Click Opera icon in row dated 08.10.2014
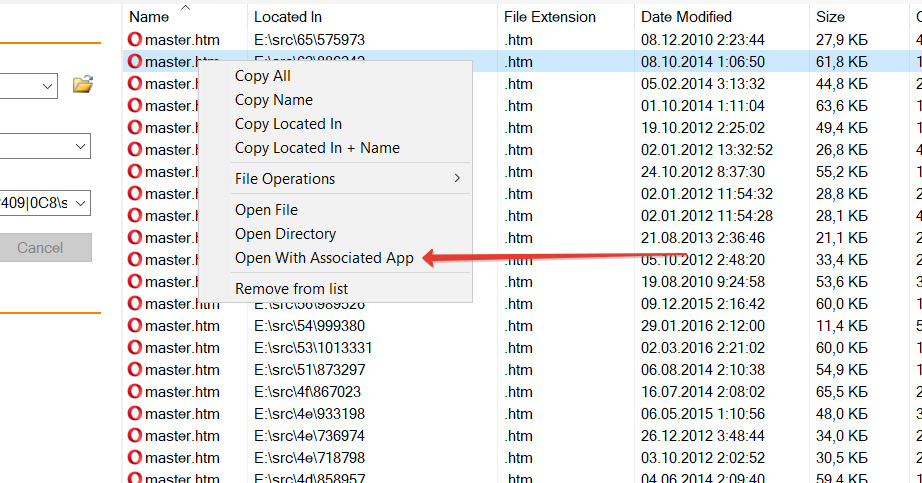922x483 pixels. point(135,61)
